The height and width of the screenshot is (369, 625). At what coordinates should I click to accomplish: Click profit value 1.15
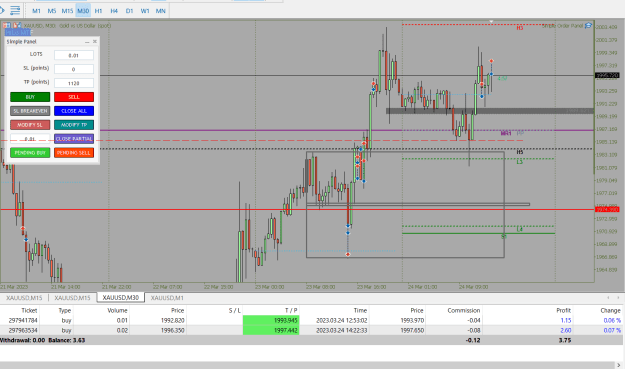click(566, 320)
